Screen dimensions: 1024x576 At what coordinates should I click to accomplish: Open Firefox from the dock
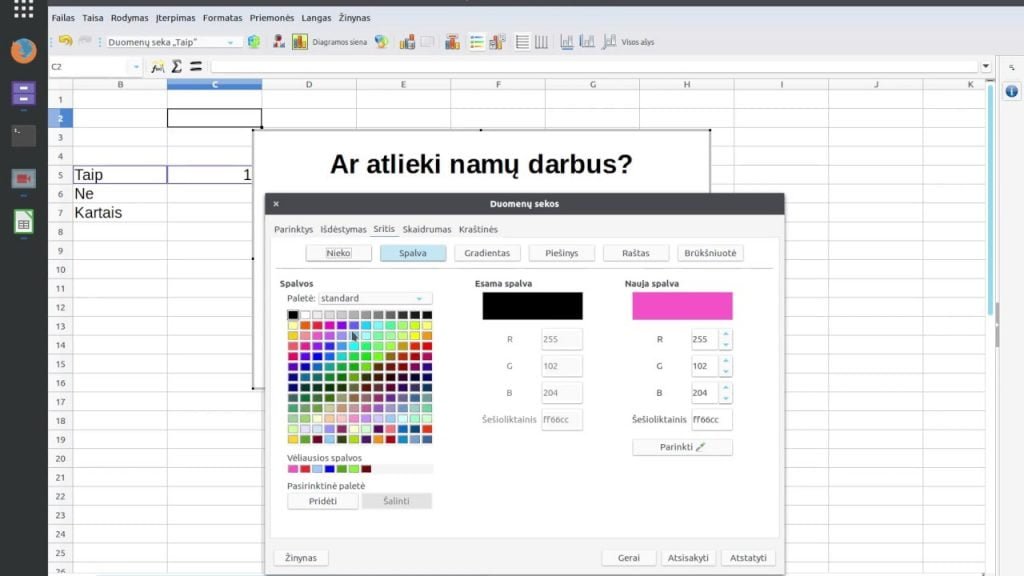point(24,50)
